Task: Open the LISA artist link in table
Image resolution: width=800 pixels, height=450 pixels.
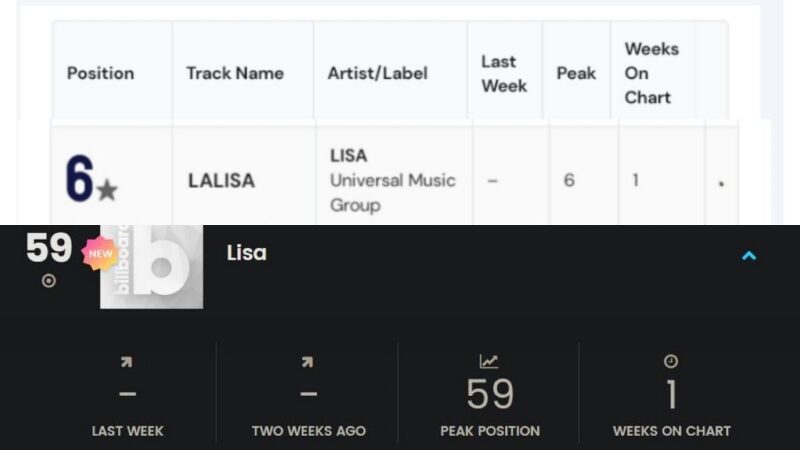Action: [348, 155]
